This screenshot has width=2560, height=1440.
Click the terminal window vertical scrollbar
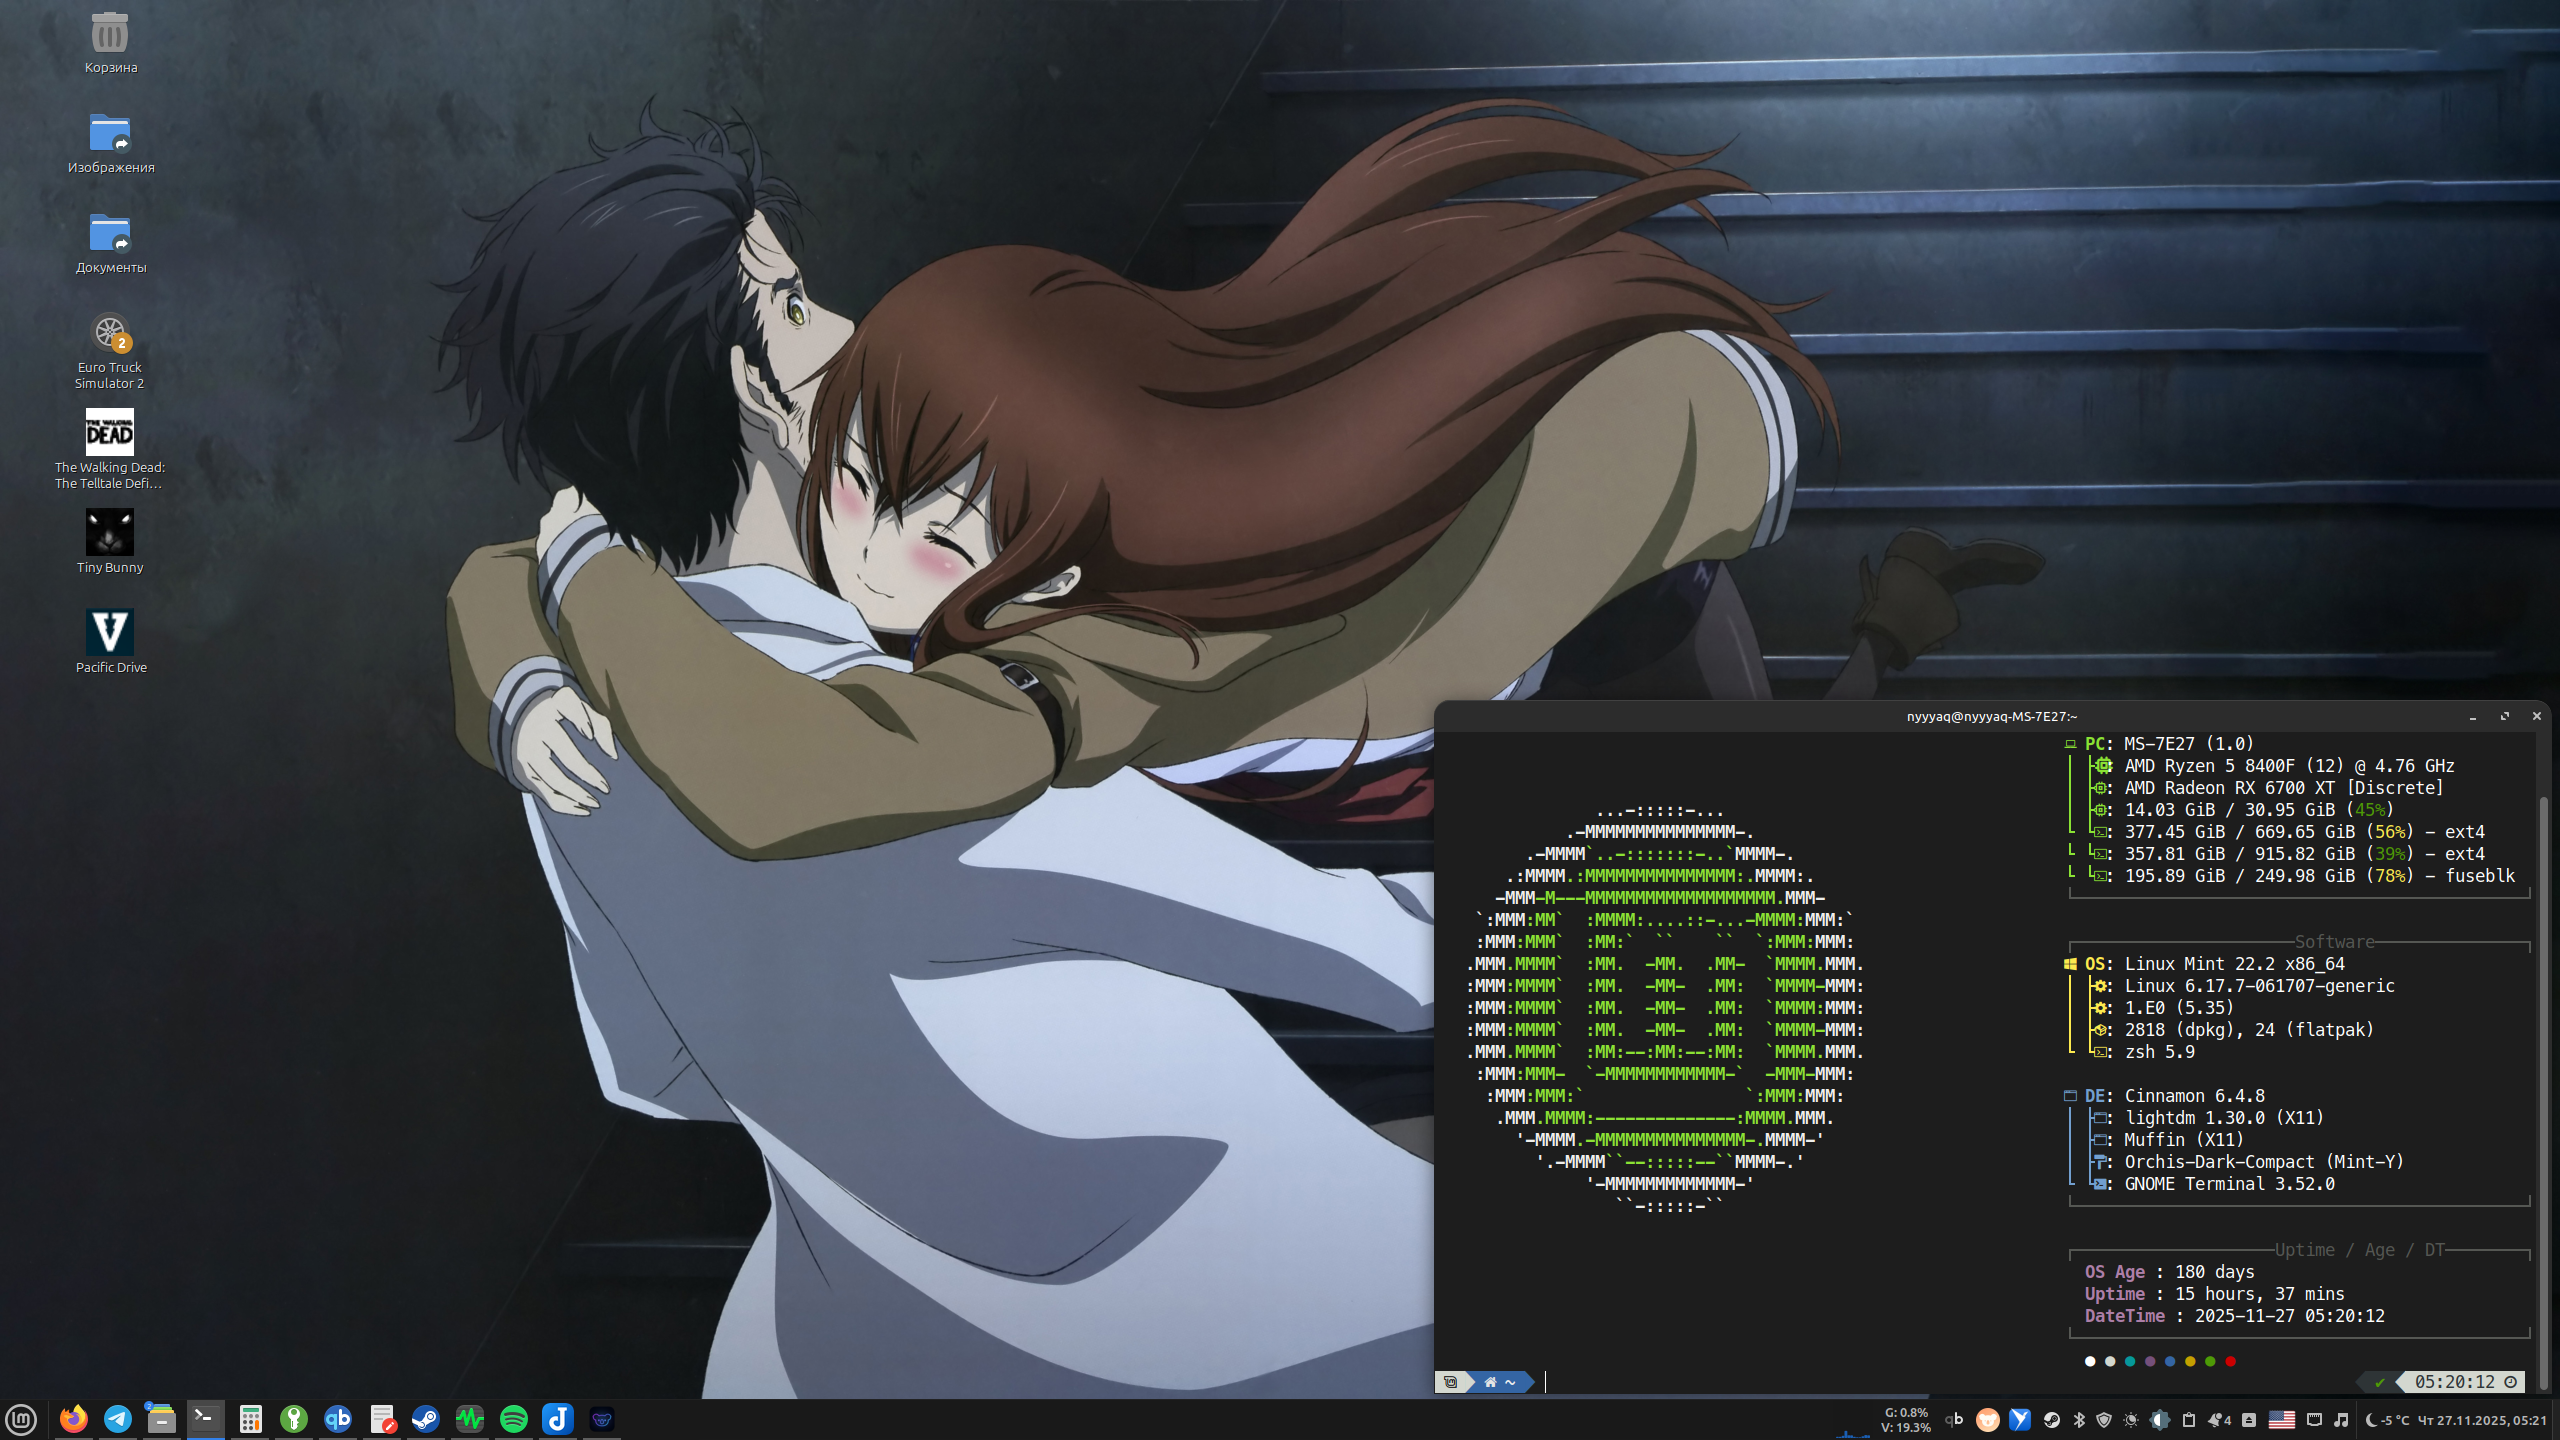2543,1000
